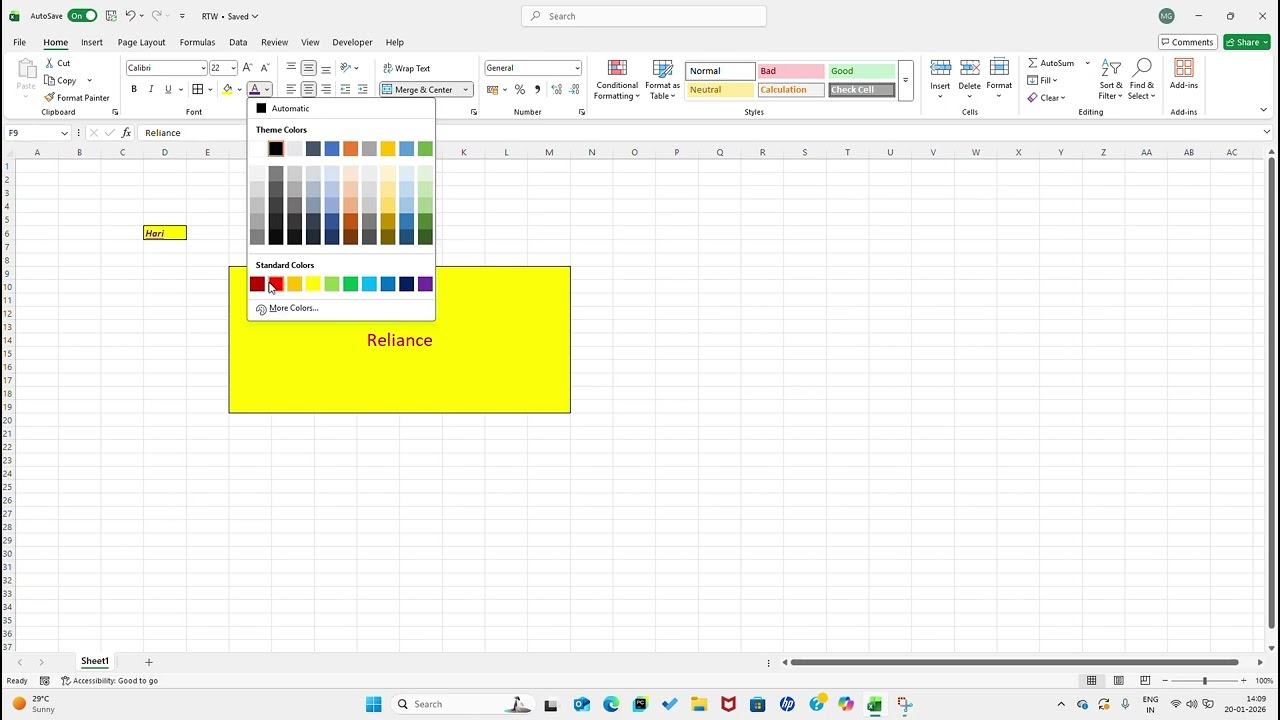This screenshot has height=720, width=1280.
Task: Toggle Underline formatting
Action: (x=168, y=89)
